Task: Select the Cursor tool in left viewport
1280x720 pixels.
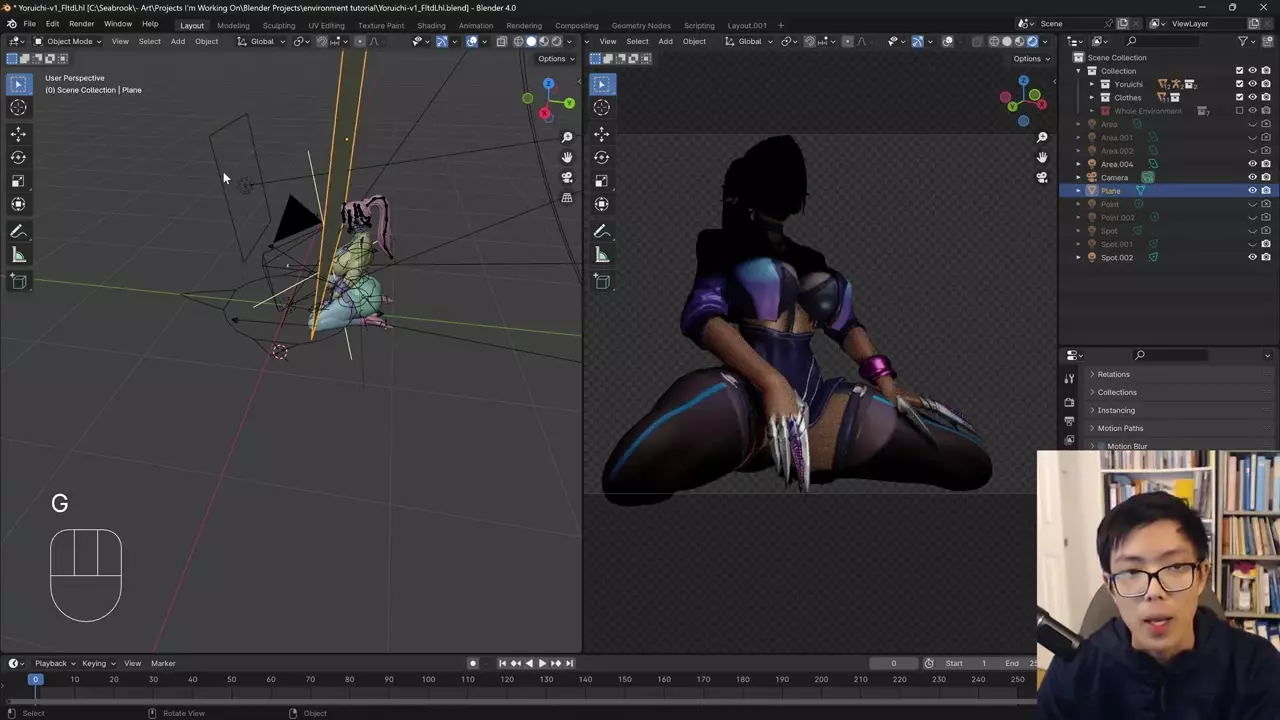Action: 18,108
